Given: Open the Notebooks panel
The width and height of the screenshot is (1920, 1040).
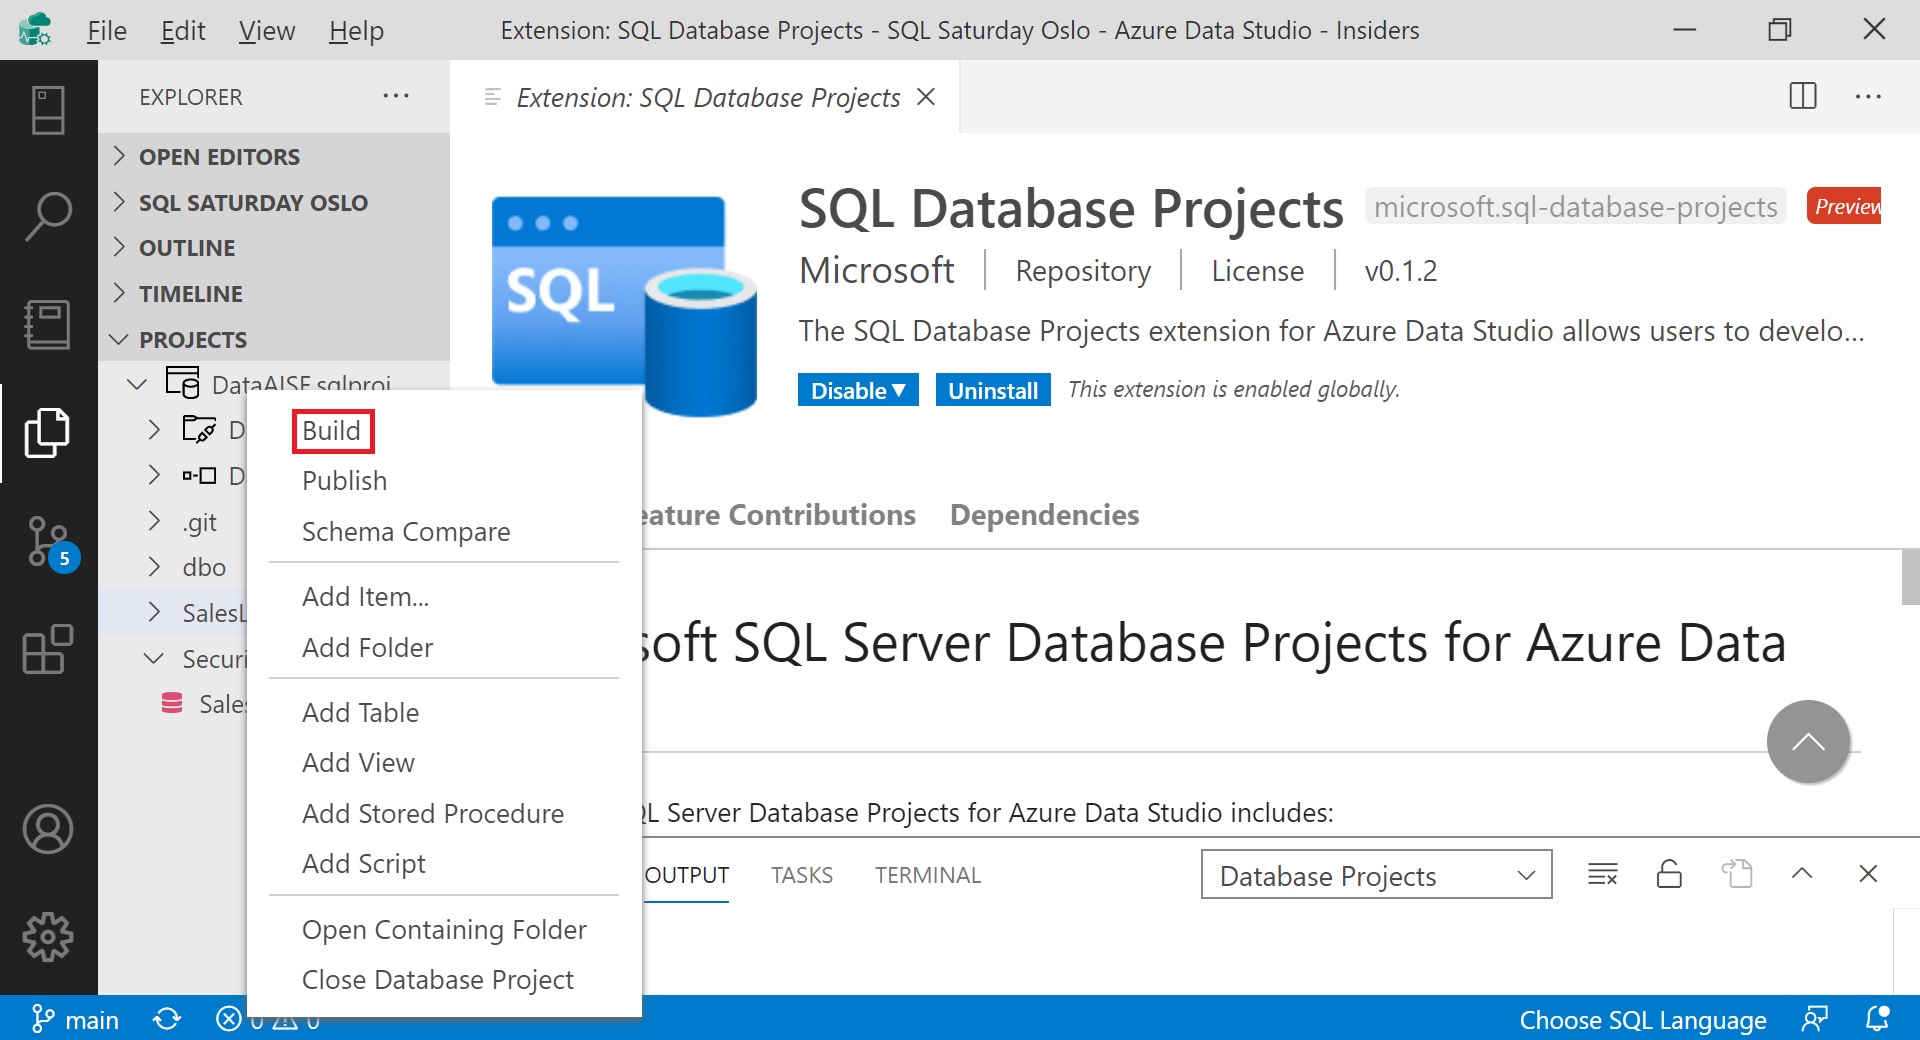Looking at the screenshot, I should [x=47, y=323].
